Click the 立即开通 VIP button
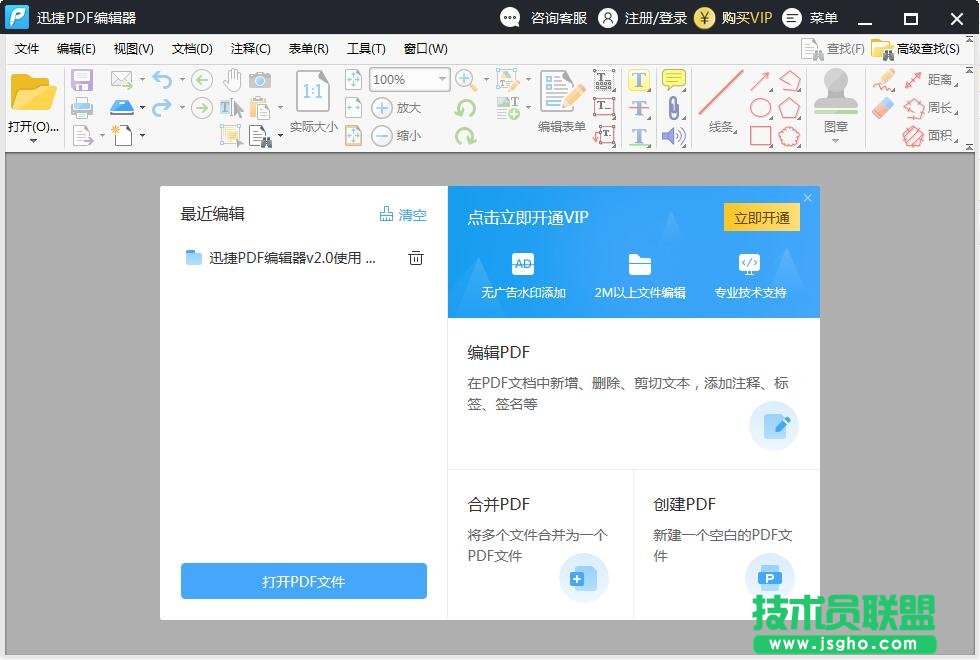Image resolution: width=980 pixels, height=660 pixels. (x=761, y=217)
